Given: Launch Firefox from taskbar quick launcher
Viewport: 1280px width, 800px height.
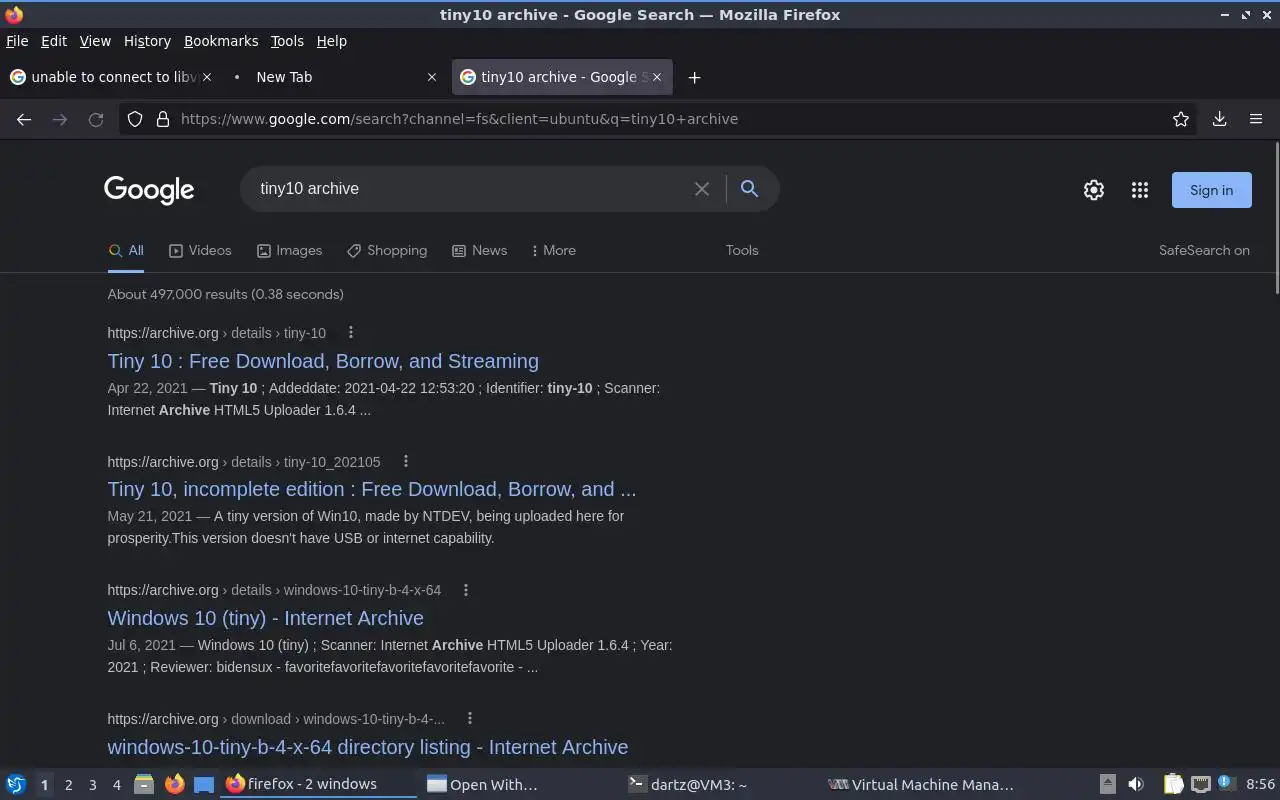Looking at the screenshot, I should pos(175,784).
